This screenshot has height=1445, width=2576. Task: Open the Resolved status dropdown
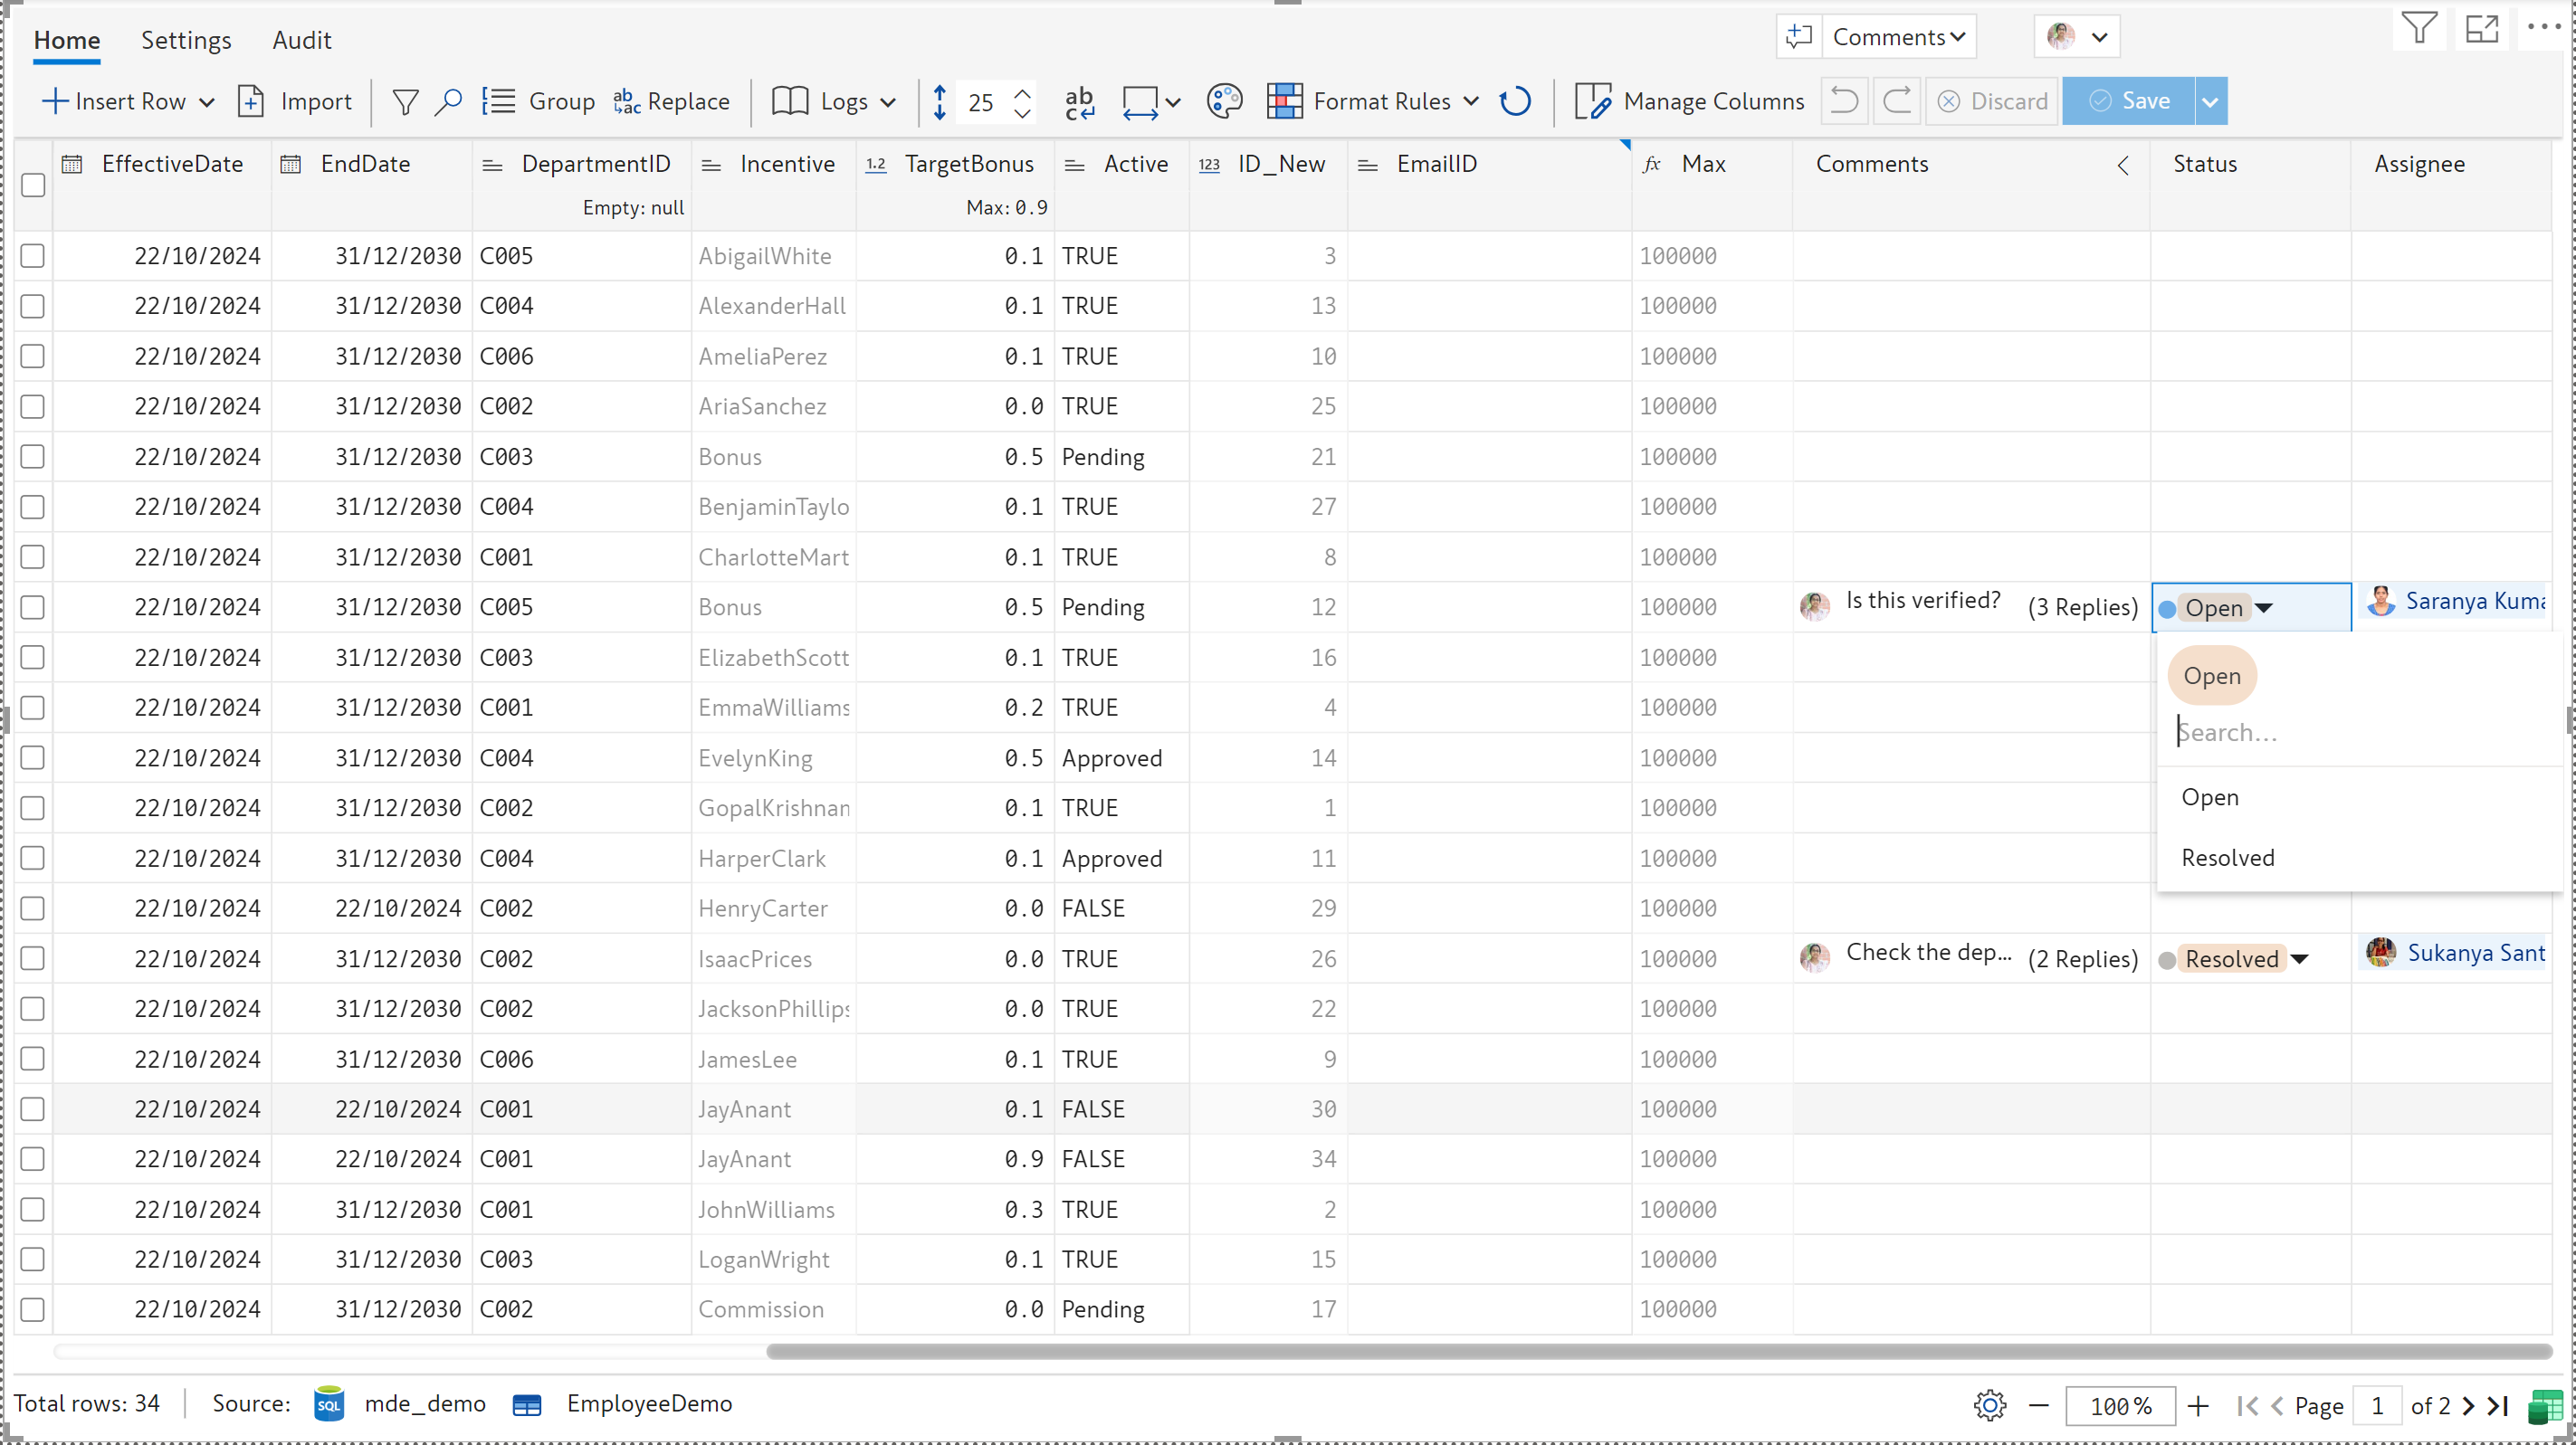2299,959
